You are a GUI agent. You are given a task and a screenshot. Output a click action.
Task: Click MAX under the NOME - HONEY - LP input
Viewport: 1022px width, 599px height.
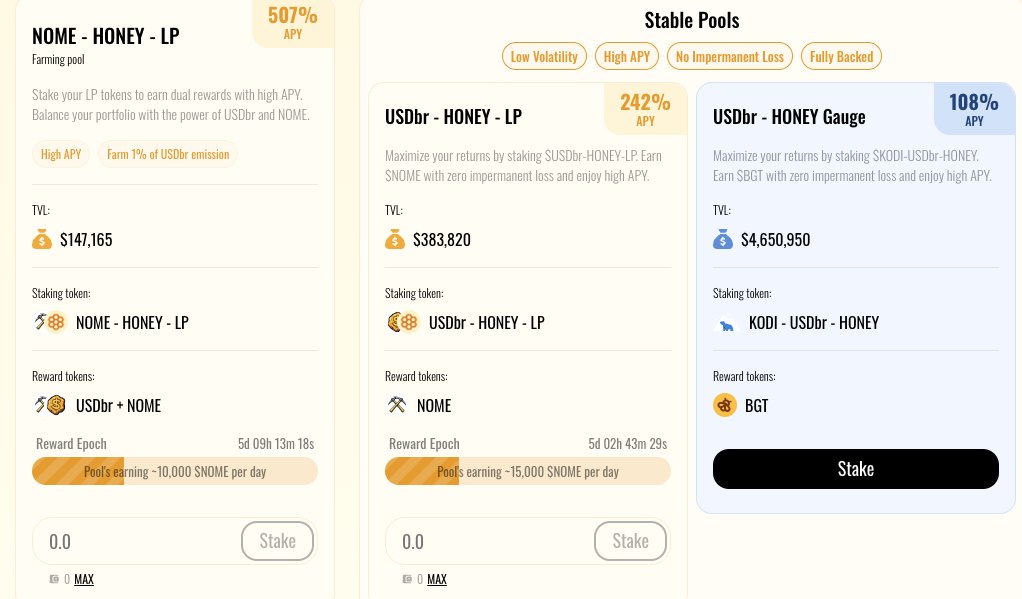tap(84, 579)
